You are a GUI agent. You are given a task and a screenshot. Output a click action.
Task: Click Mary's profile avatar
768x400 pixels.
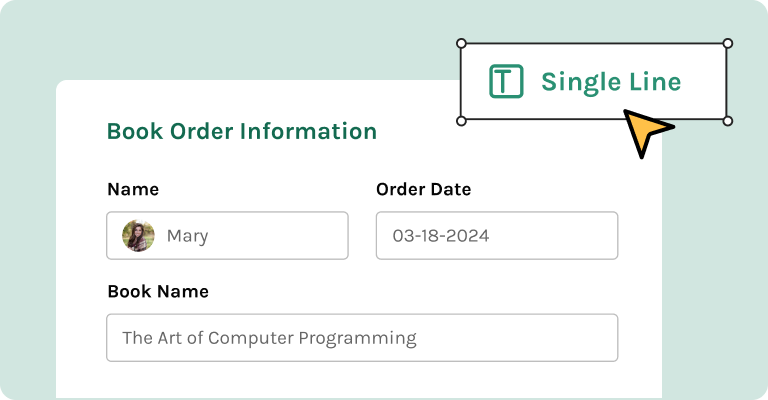(x=138, y=235)
